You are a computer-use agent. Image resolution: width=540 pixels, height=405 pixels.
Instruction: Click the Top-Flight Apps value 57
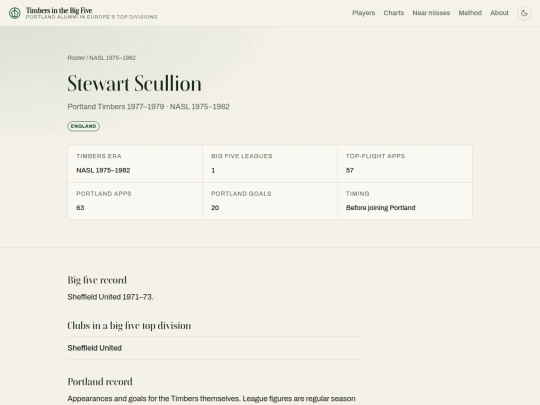point(350,170)
